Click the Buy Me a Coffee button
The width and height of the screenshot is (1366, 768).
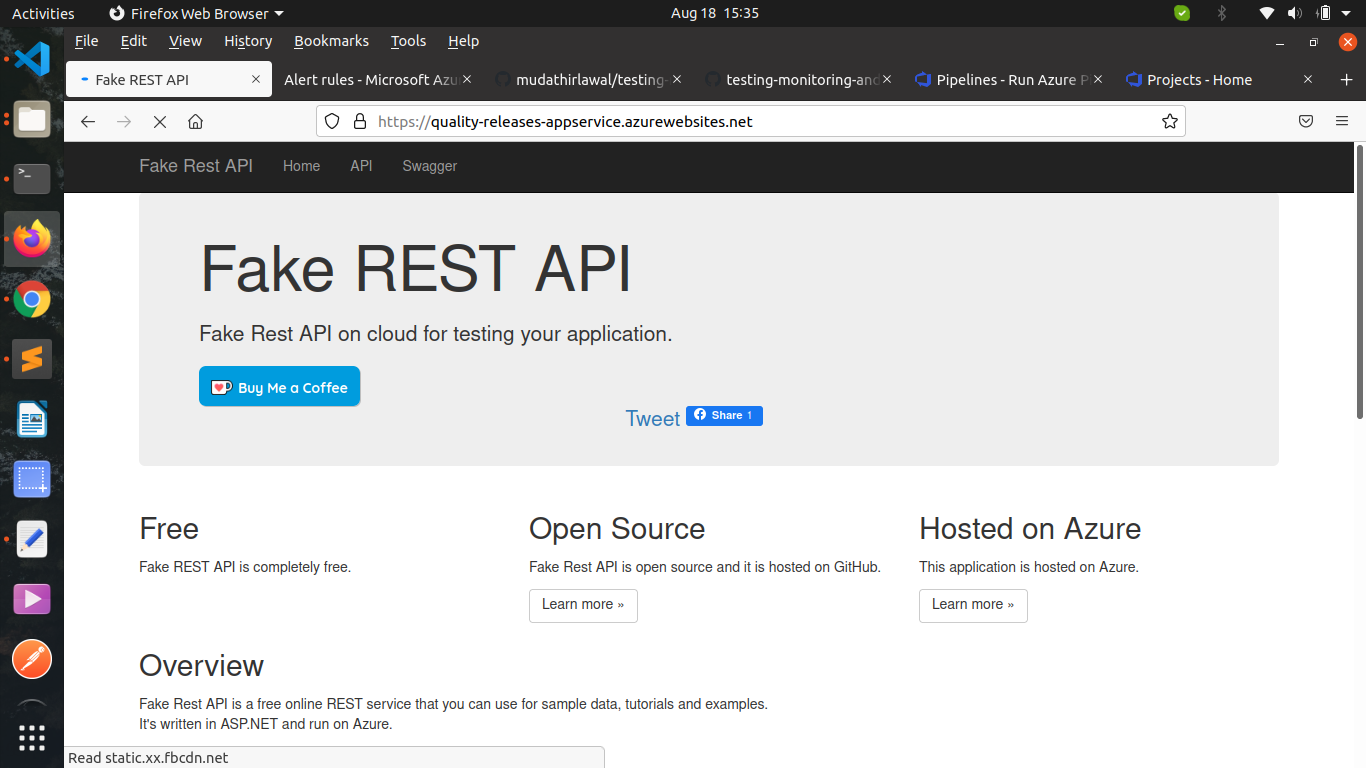pos(279,387)
